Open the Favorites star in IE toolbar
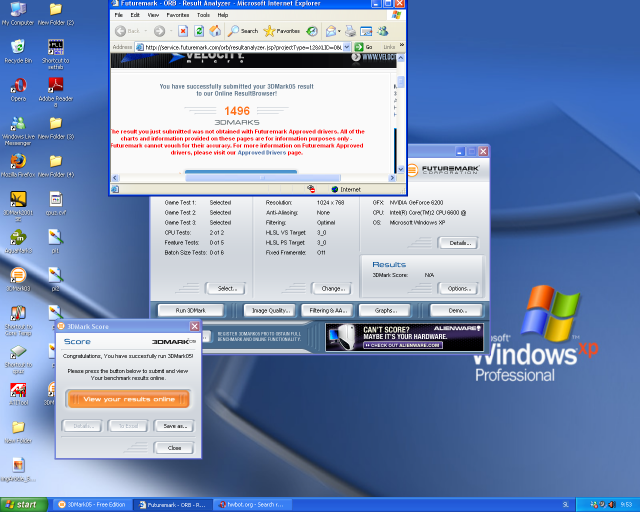Viewport: 640px width, 512px height. coord(282,31)
